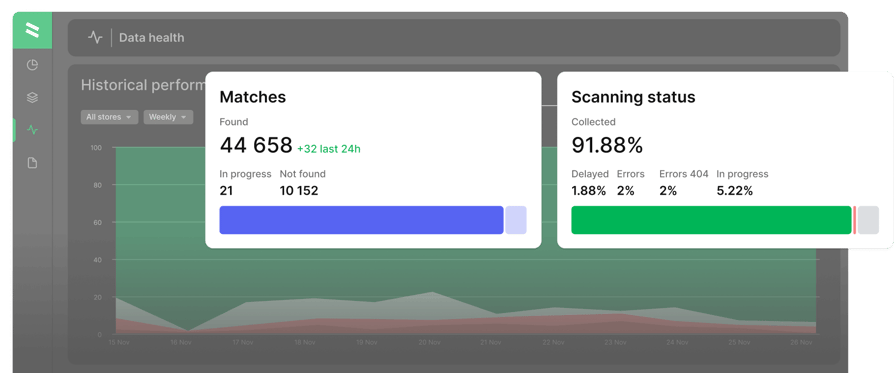Click the Not found label in Matches
The image size is (896, 373).
(x=302, y=174)
